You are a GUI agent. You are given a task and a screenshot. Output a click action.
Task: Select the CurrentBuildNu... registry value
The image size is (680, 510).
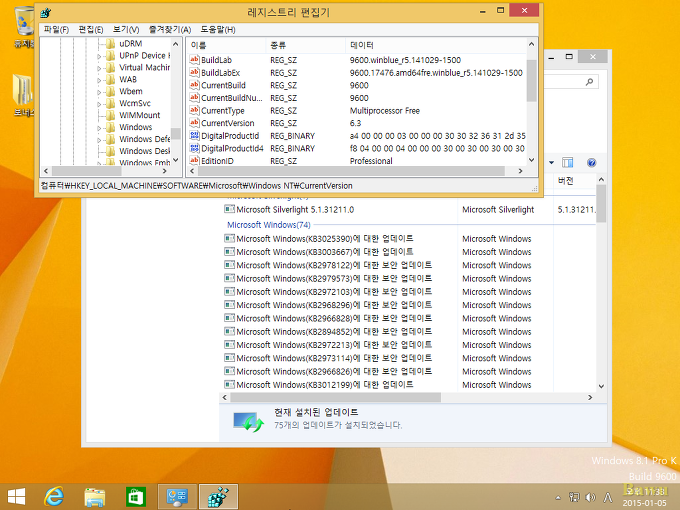[x=232, y=98]
